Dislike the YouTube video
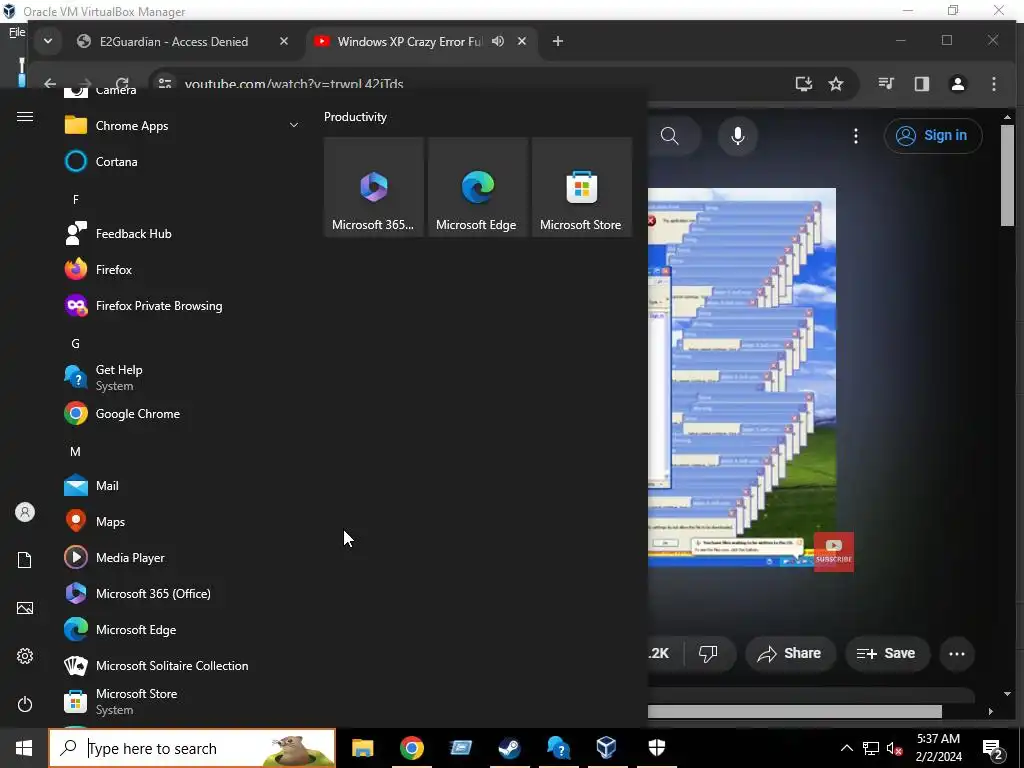Image resolution: width=1024 pixels, height=768 pixels. 709,654
